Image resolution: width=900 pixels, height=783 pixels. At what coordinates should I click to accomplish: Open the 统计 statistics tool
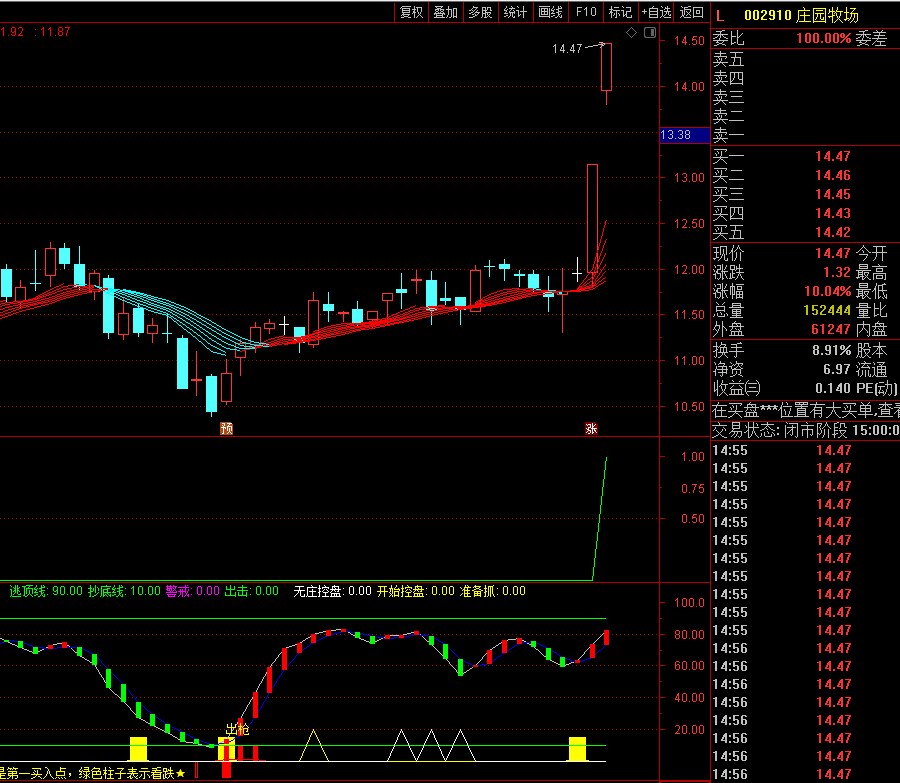515,12
